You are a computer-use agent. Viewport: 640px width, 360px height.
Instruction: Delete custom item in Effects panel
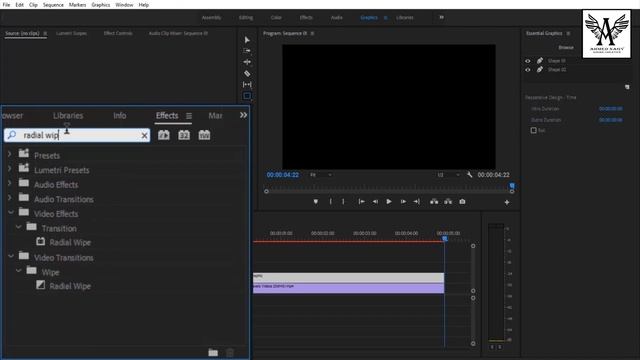coord(230,352)
